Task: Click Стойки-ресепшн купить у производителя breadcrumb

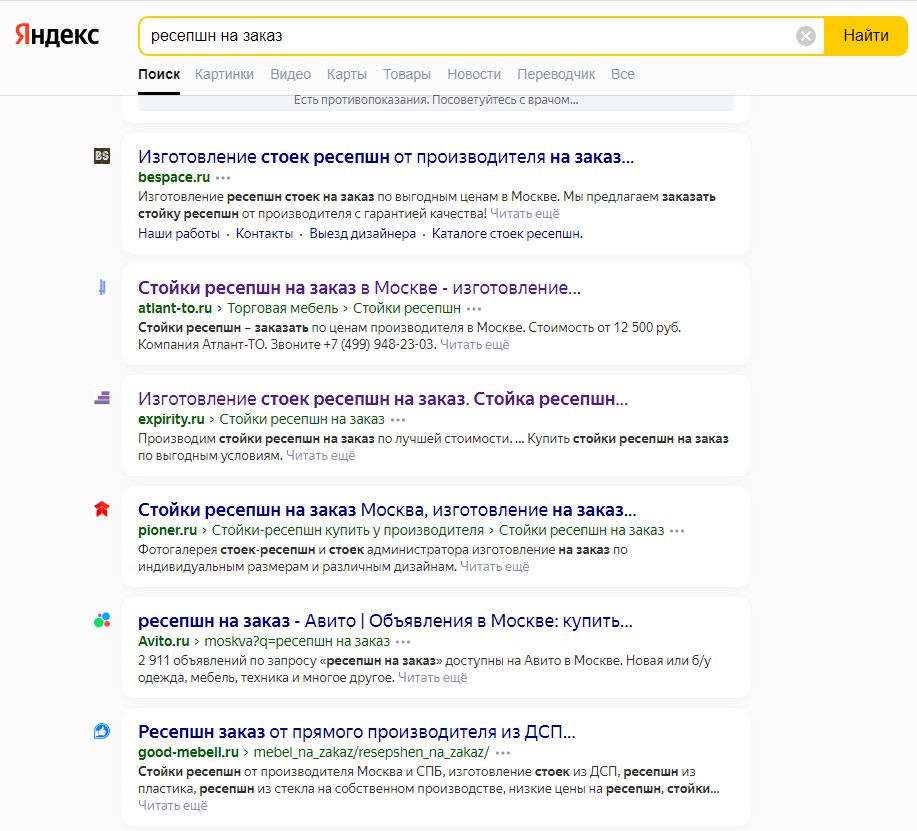Action: click(347, 530)
